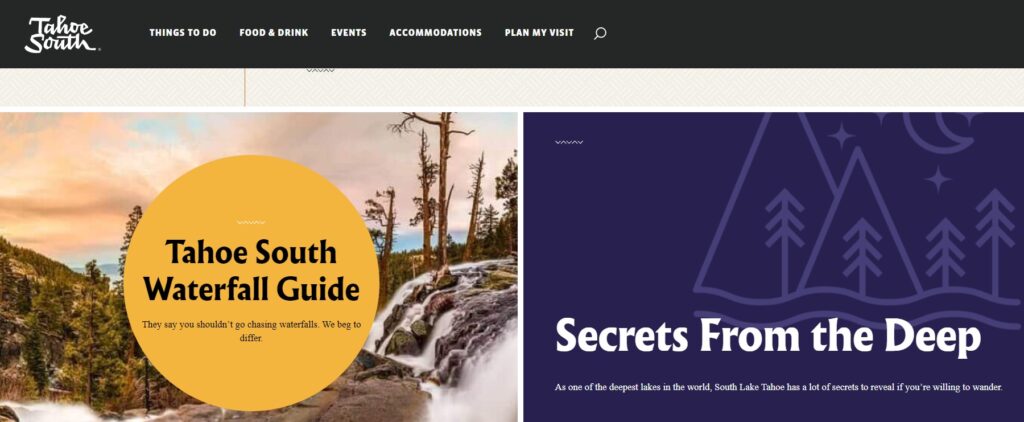Open the Secrets From the Deep article
Viewport: 1024px width, 422px height.
768,335
